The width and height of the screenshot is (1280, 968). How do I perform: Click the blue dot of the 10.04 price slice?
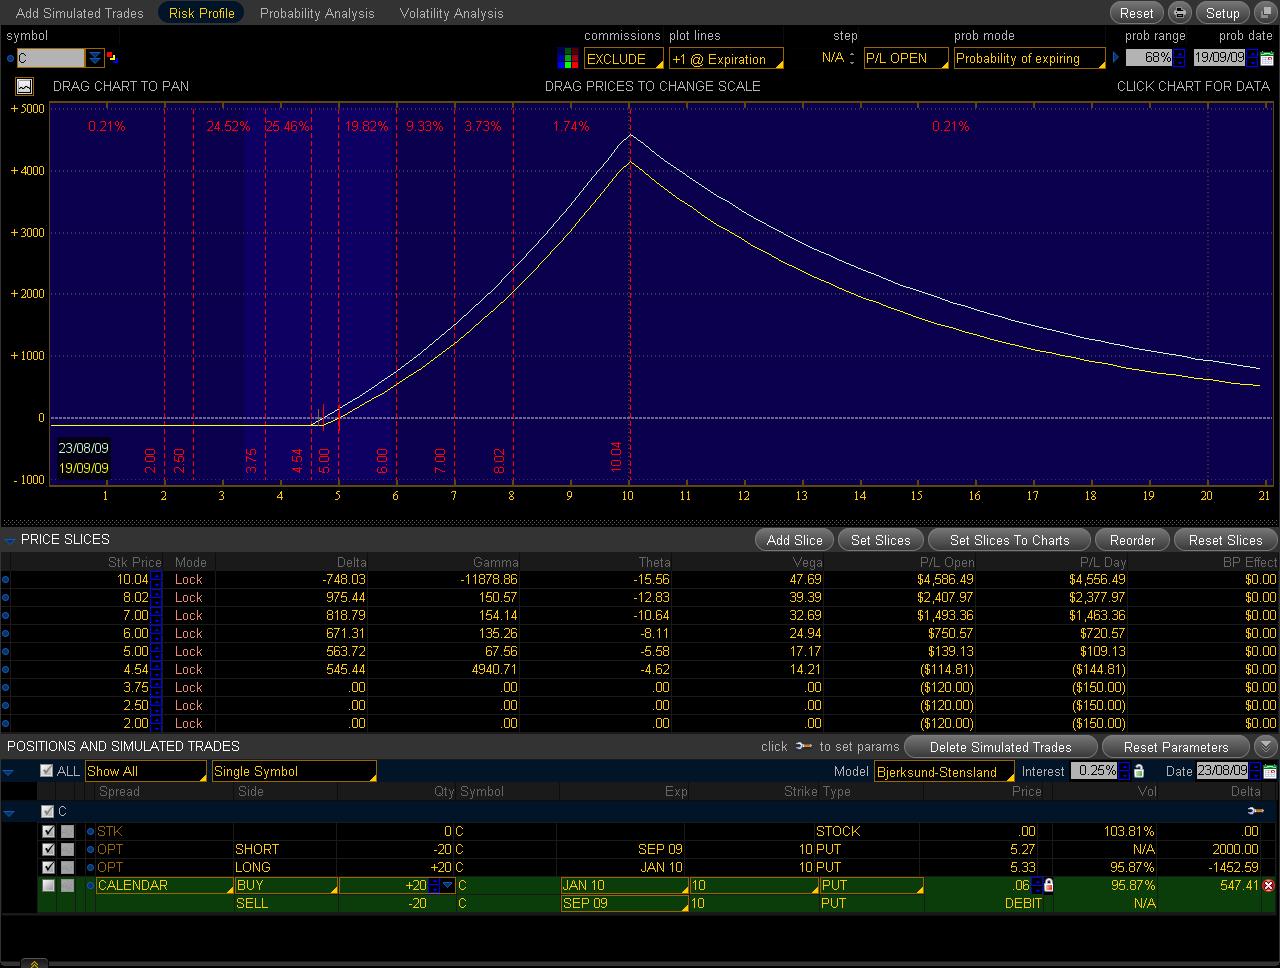(x=6, y=579)
